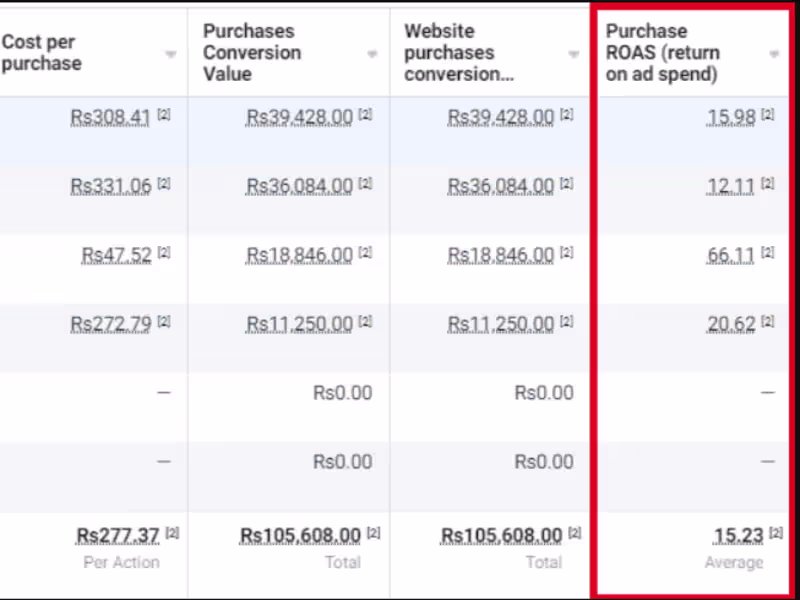Click the footnote marker next to 12.11
The image size is (800, 600).
point(768,184)
